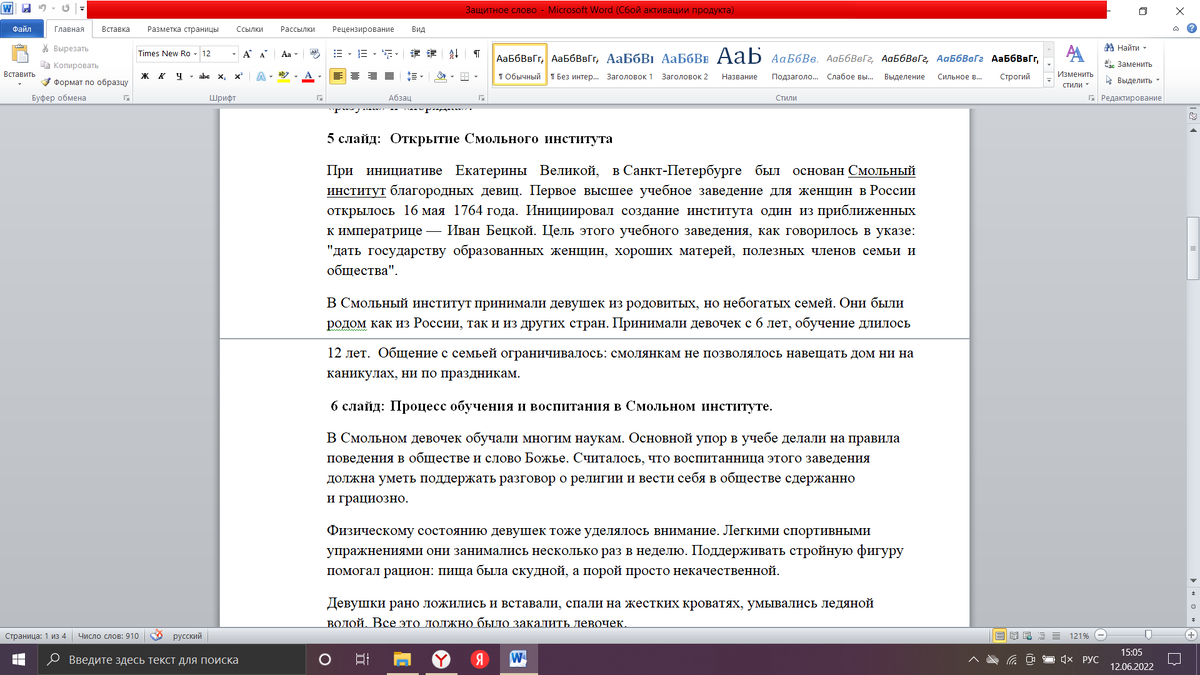Open Change Styles (Изменить стили) menu
The image size is (1200, 675).
(1075, 66)
